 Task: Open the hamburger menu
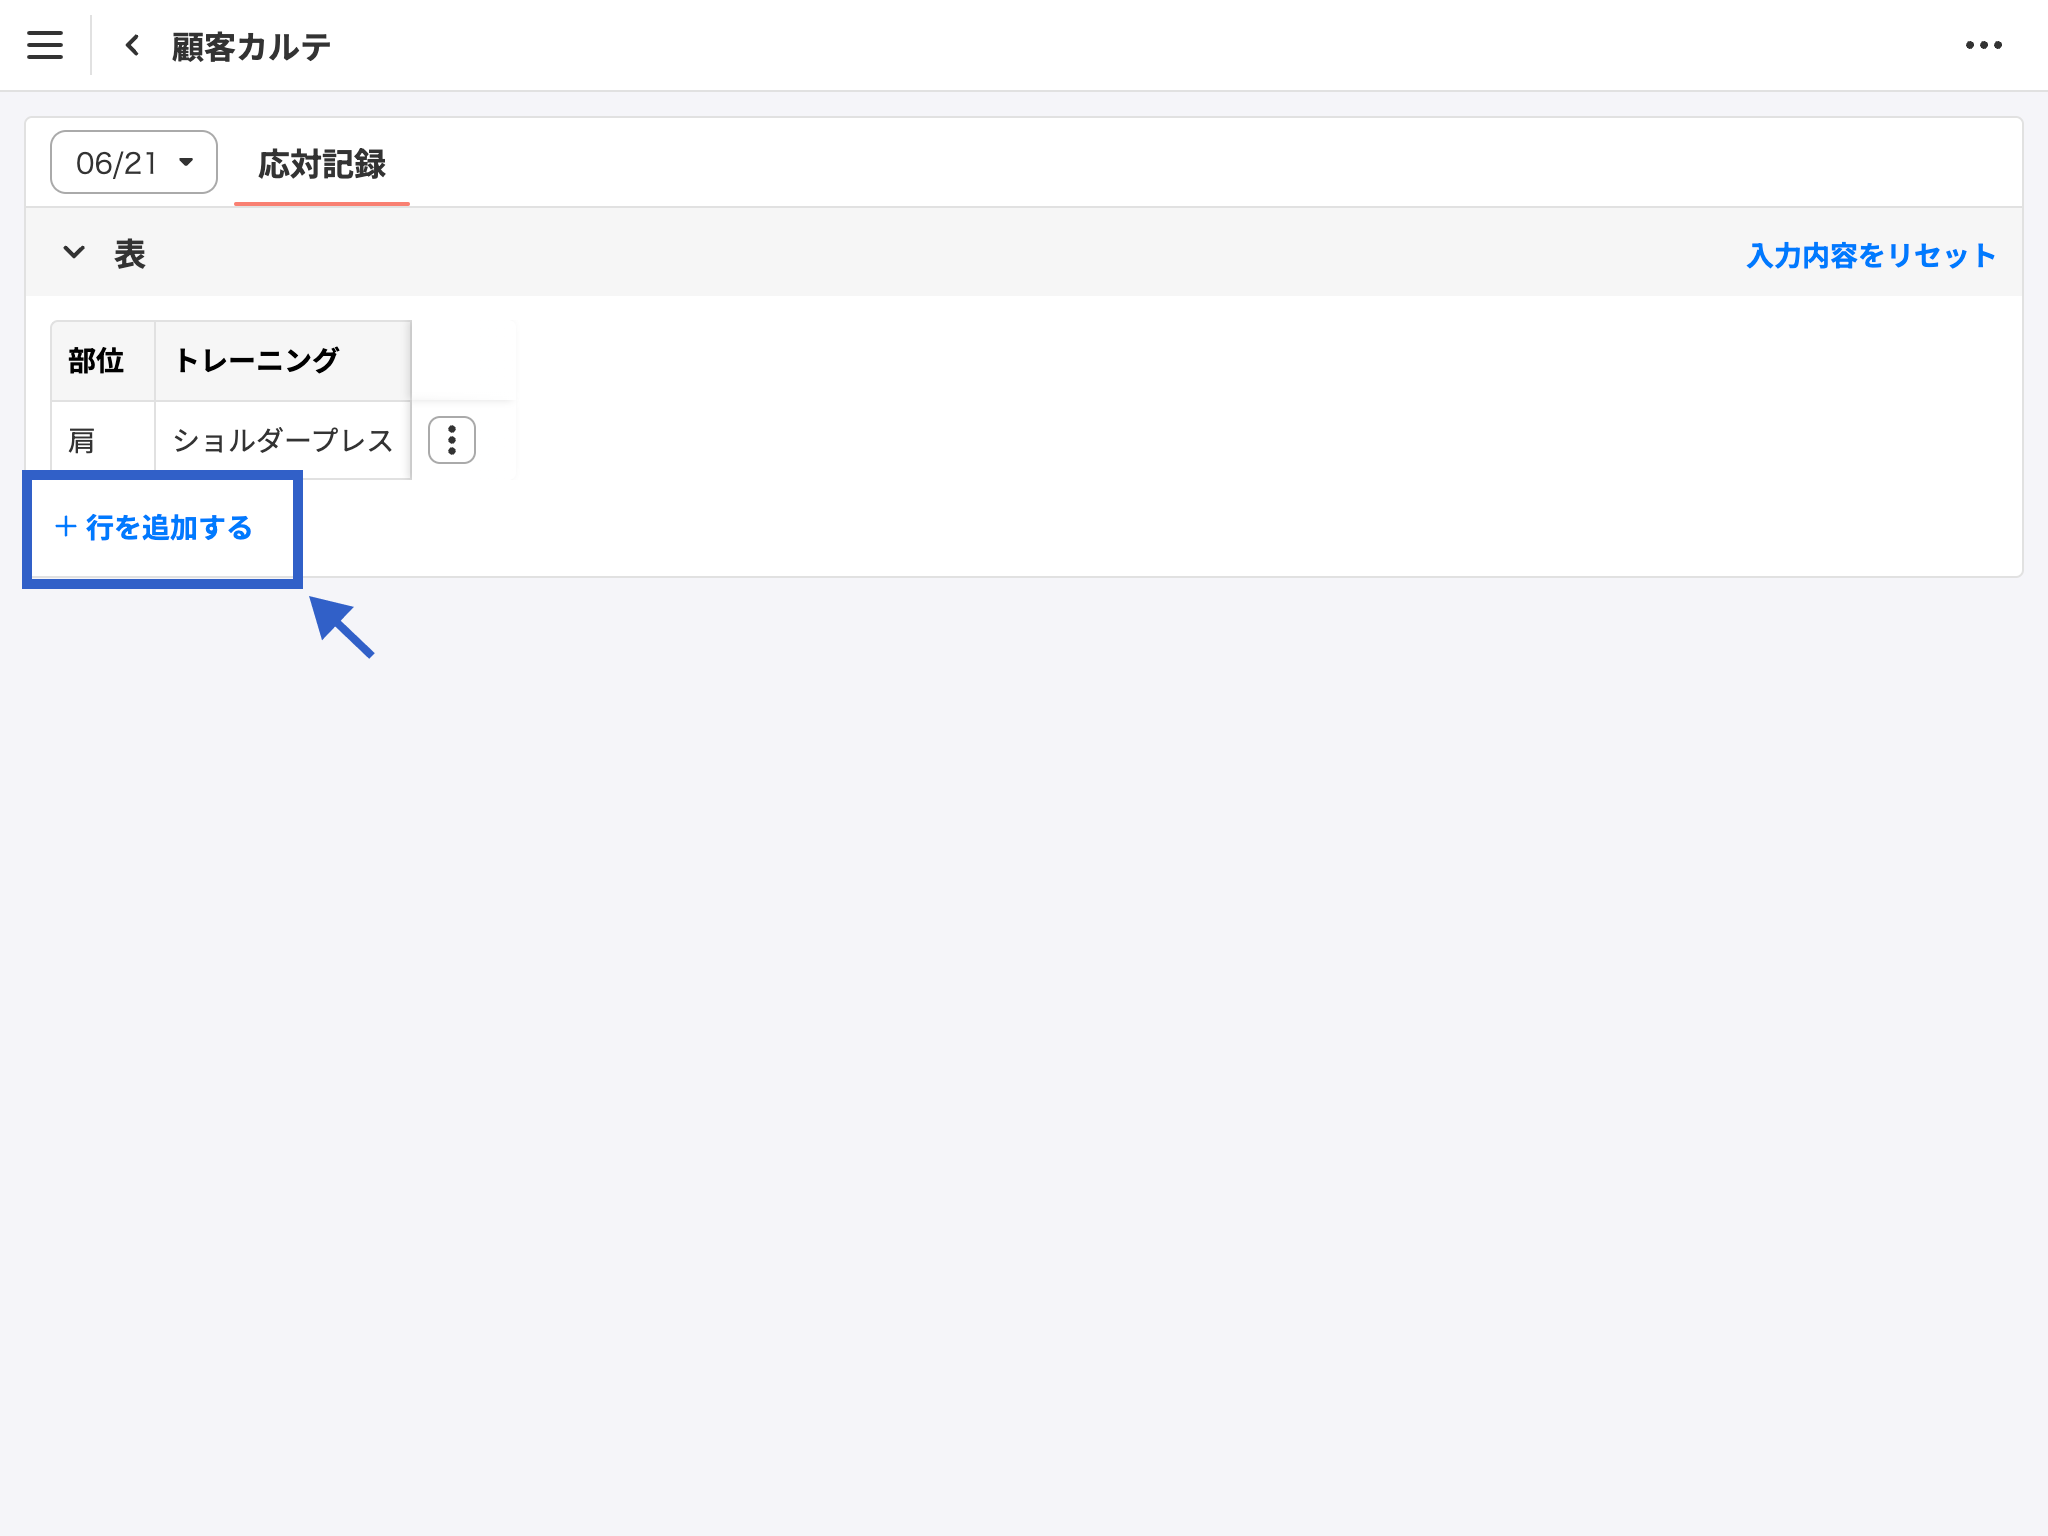45,45
